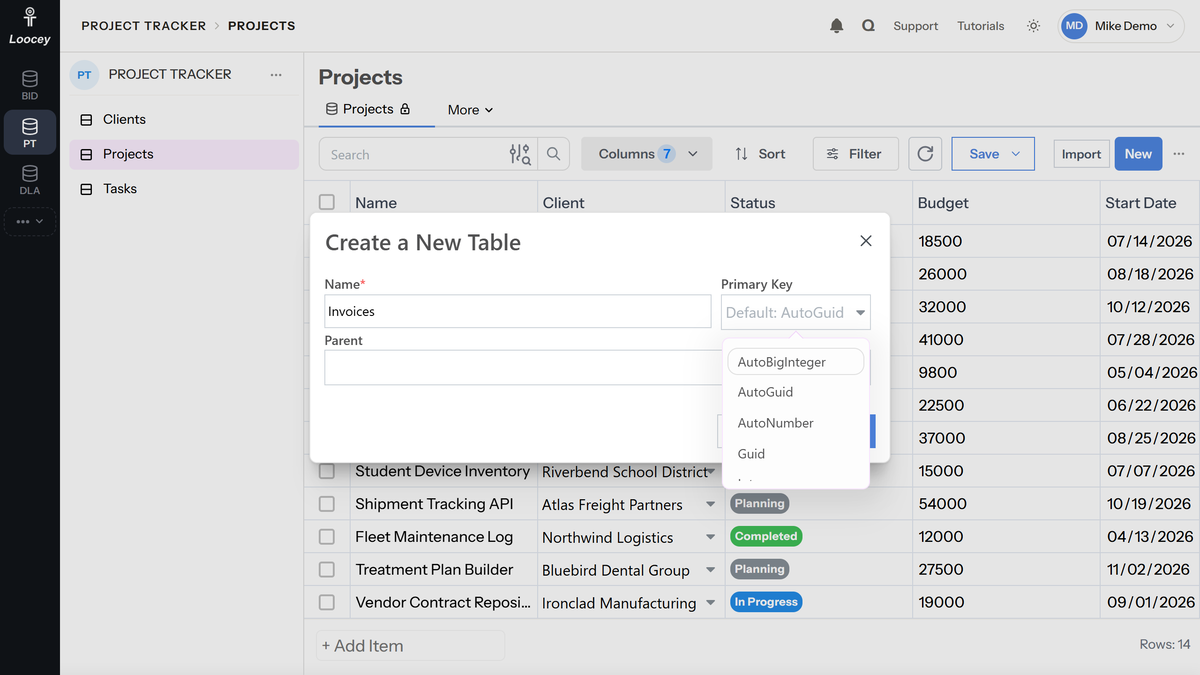Click the date cell 09/01/2026
Image resolution: width=1200 pixels, height=675 pixels.
[1150, 602]
